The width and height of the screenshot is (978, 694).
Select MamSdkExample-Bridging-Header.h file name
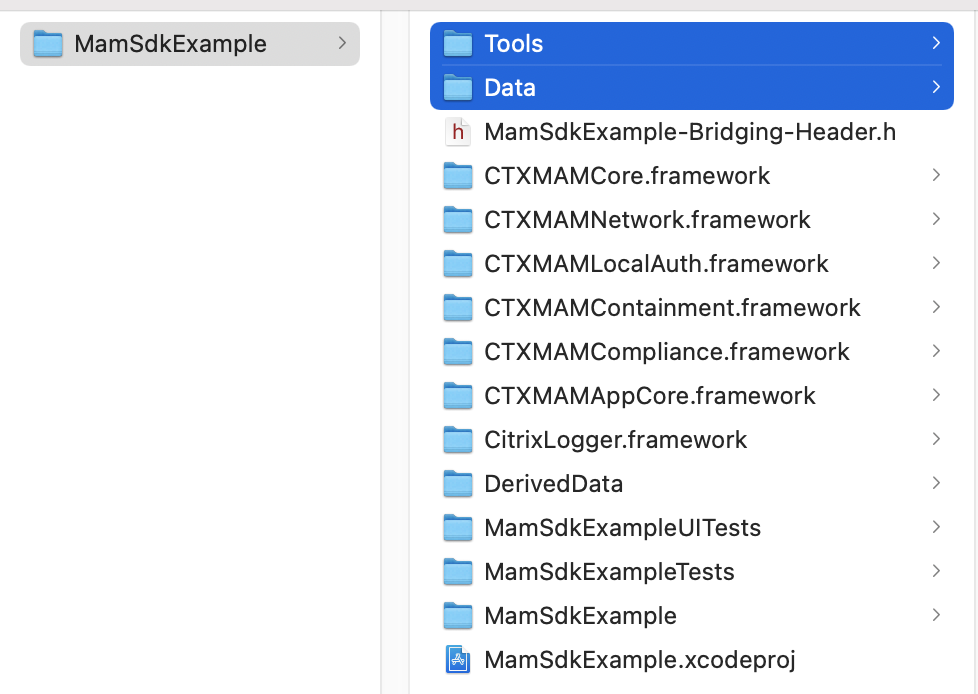[x=690, y=132]
